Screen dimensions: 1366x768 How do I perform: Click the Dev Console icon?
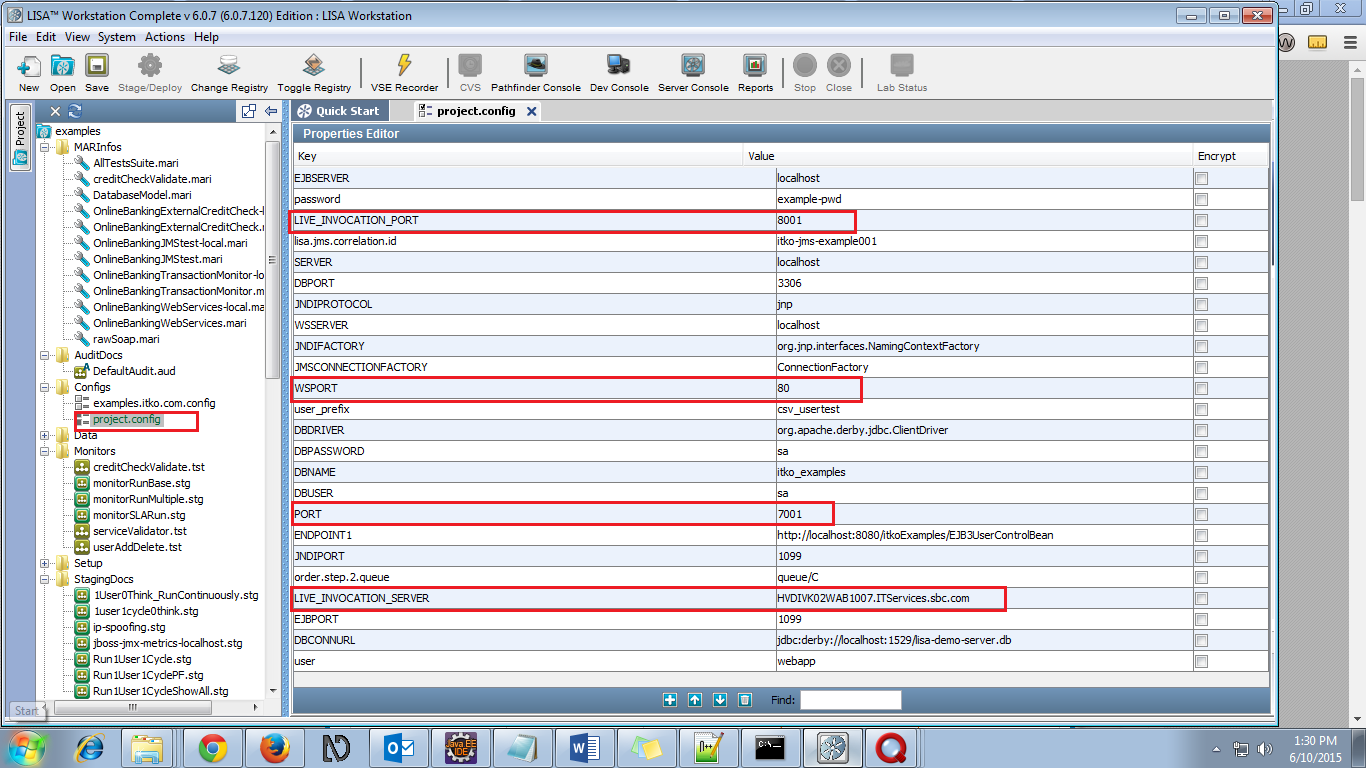point(619,66)
